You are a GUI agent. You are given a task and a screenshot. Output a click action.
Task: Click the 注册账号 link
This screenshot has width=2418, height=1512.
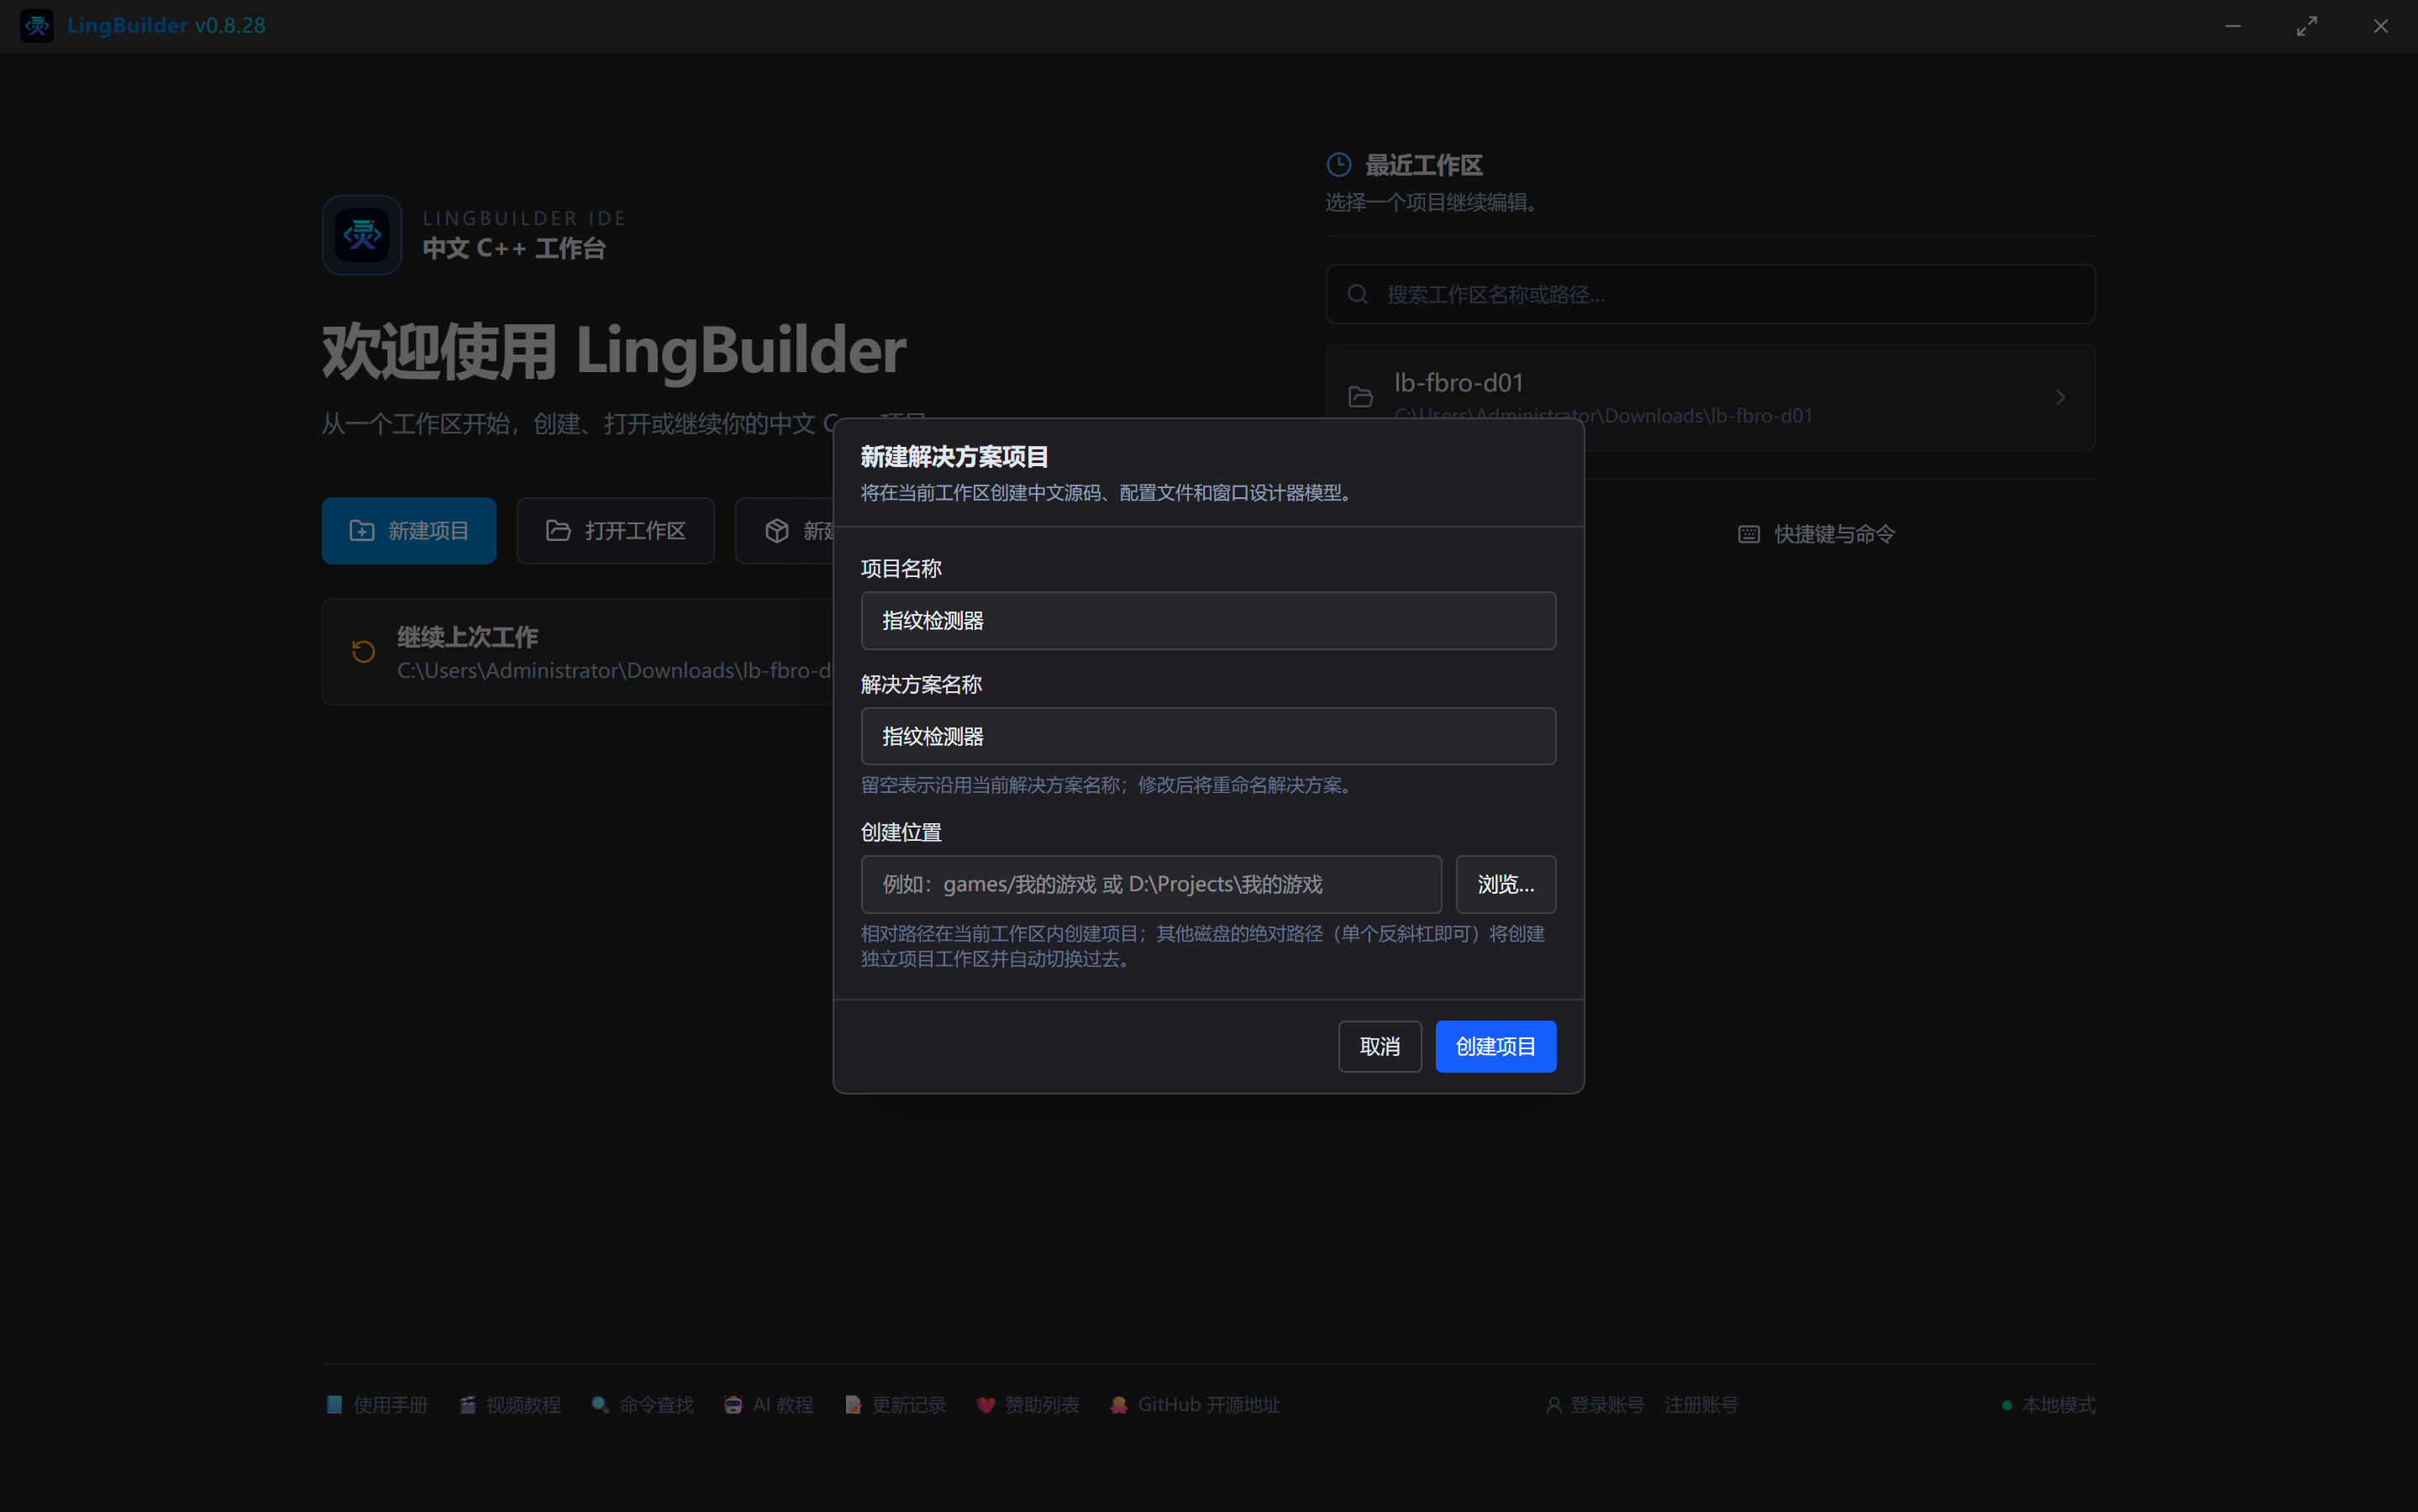tap(1701, 1405)
